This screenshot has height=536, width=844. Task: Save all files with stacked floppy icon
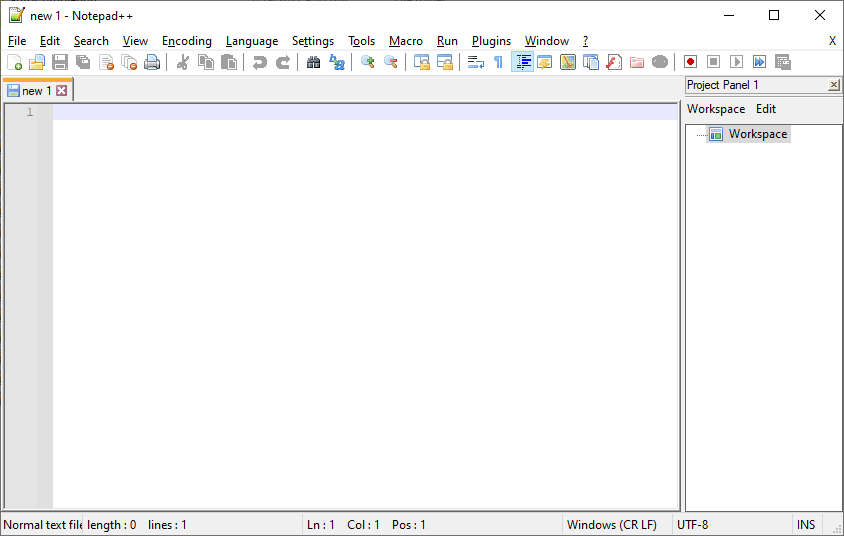(x=83, y=62)
